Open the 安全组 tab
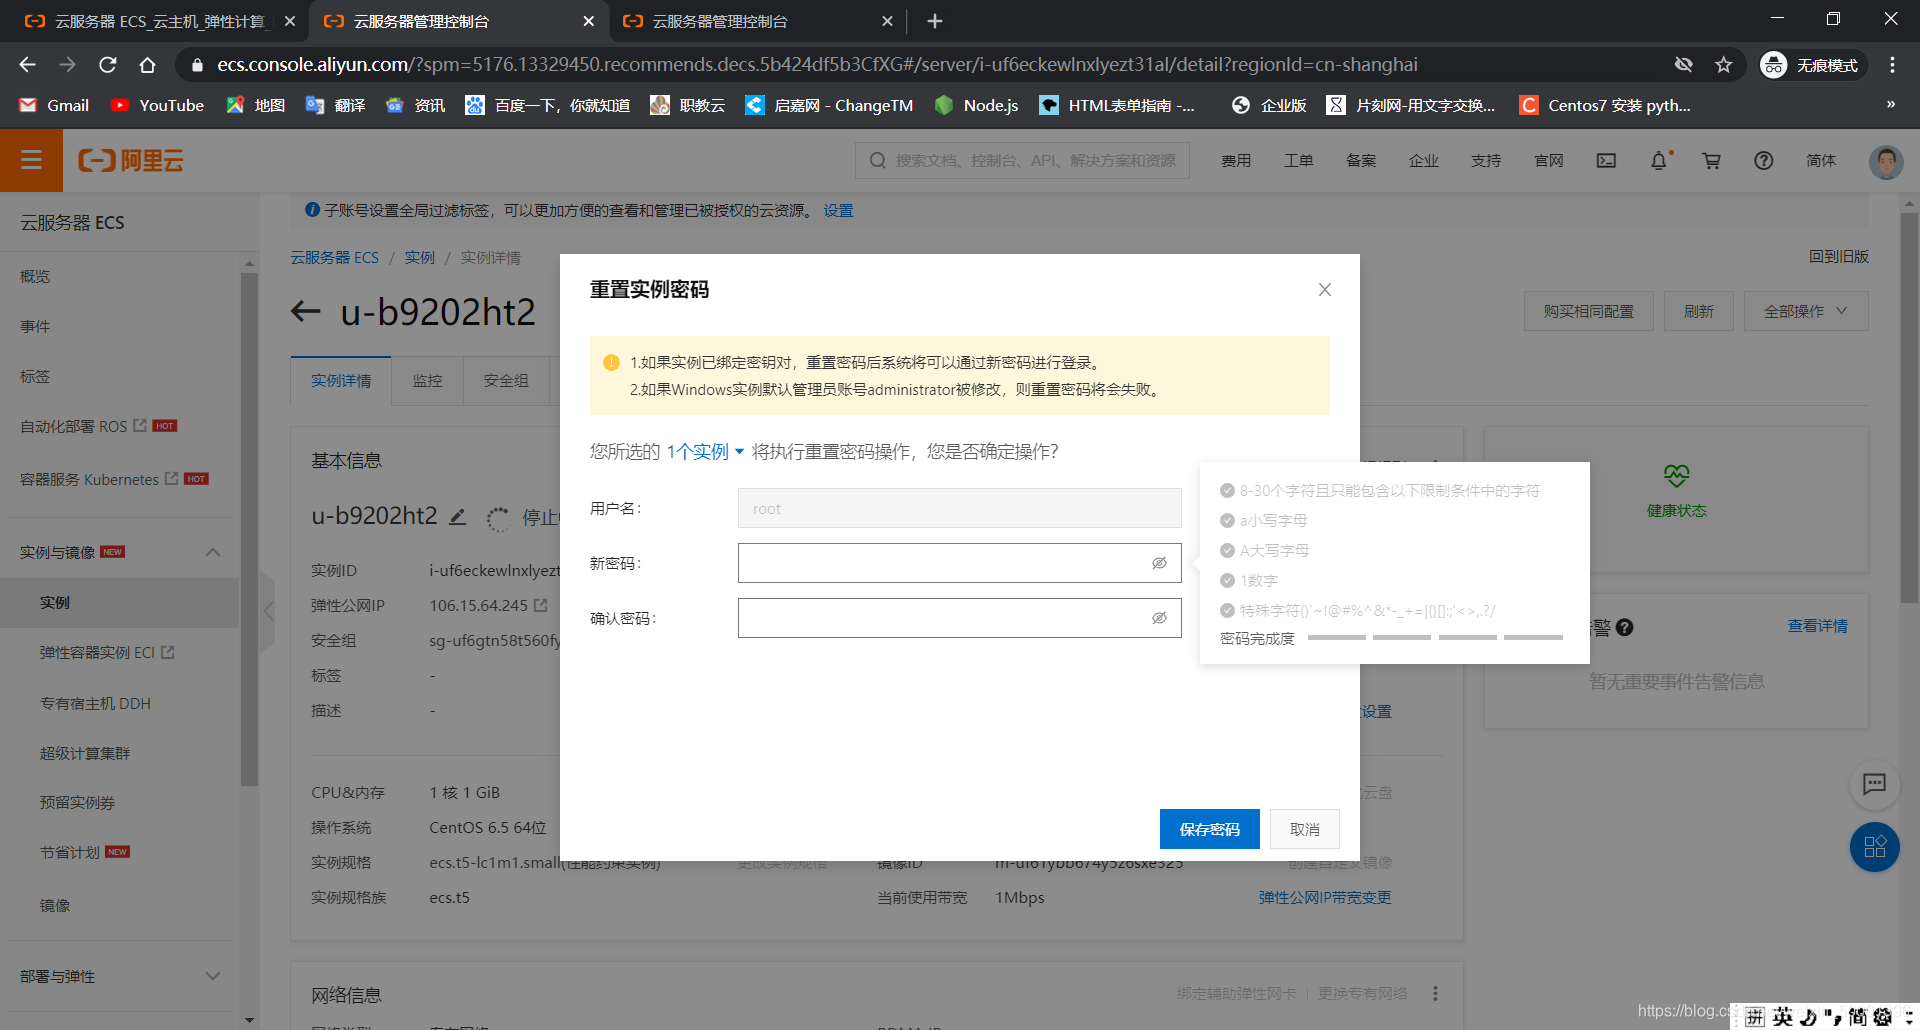 [x=506, y=380]
